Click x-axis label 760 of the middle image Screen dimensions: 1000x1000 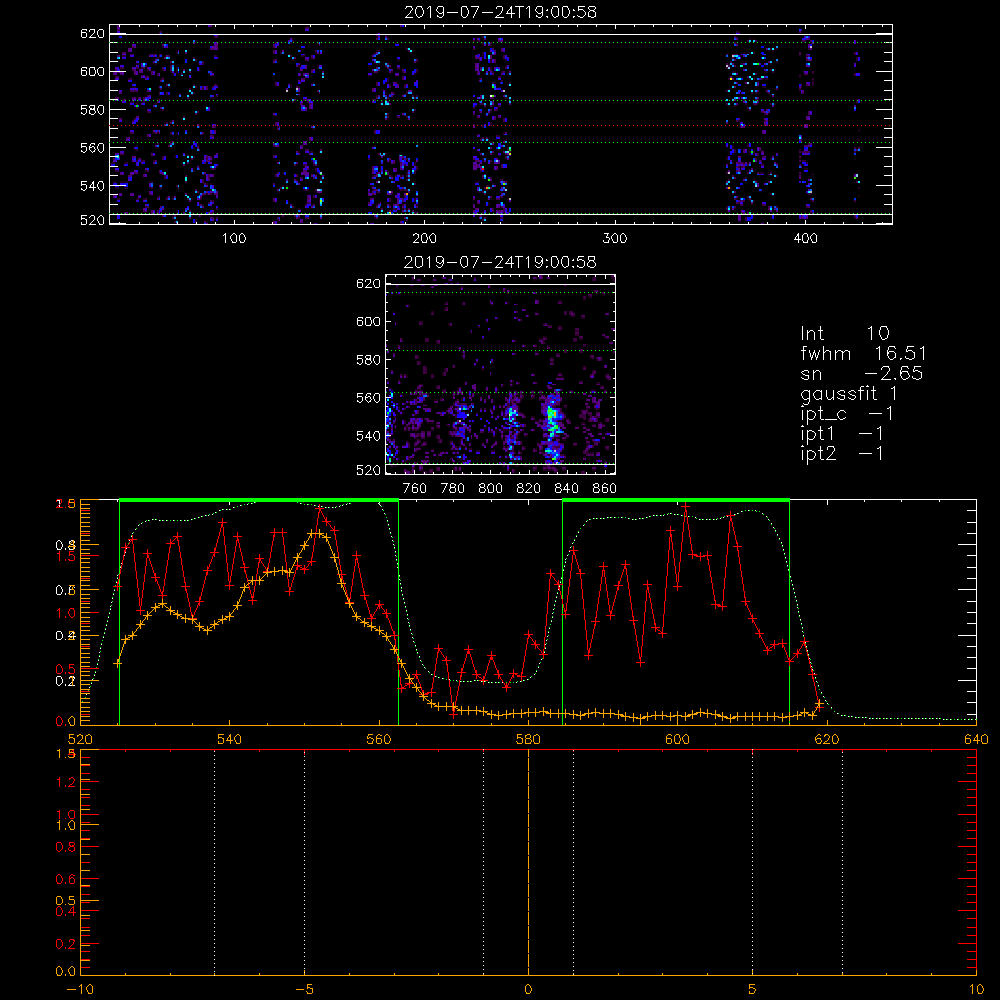click(415, 489)
